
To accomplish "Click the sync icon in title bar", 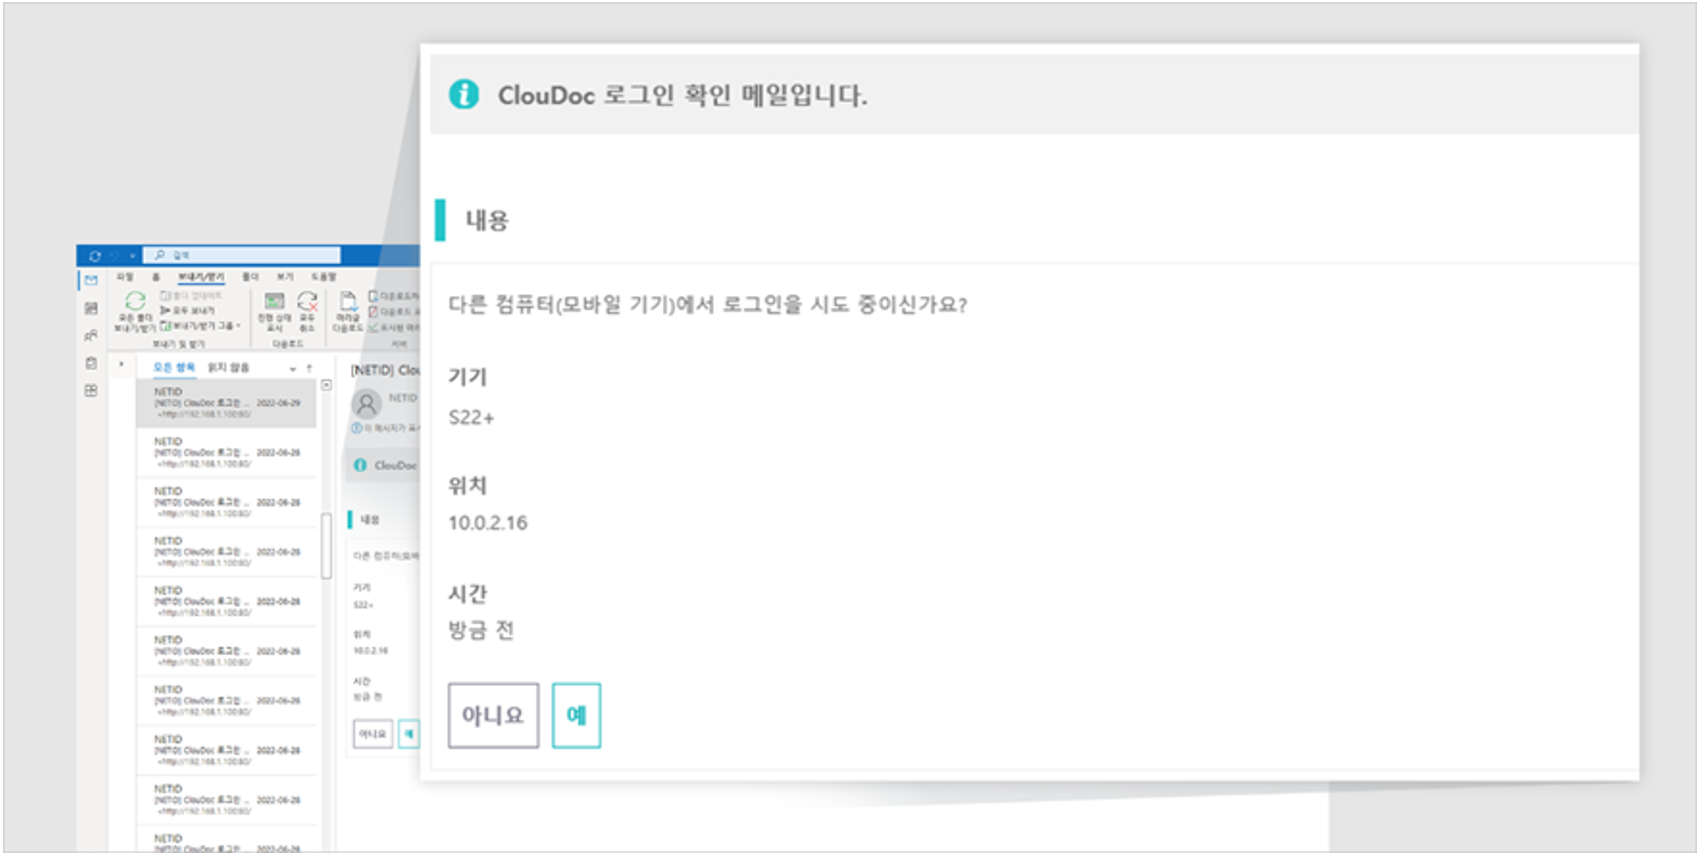I will point(95,256).
